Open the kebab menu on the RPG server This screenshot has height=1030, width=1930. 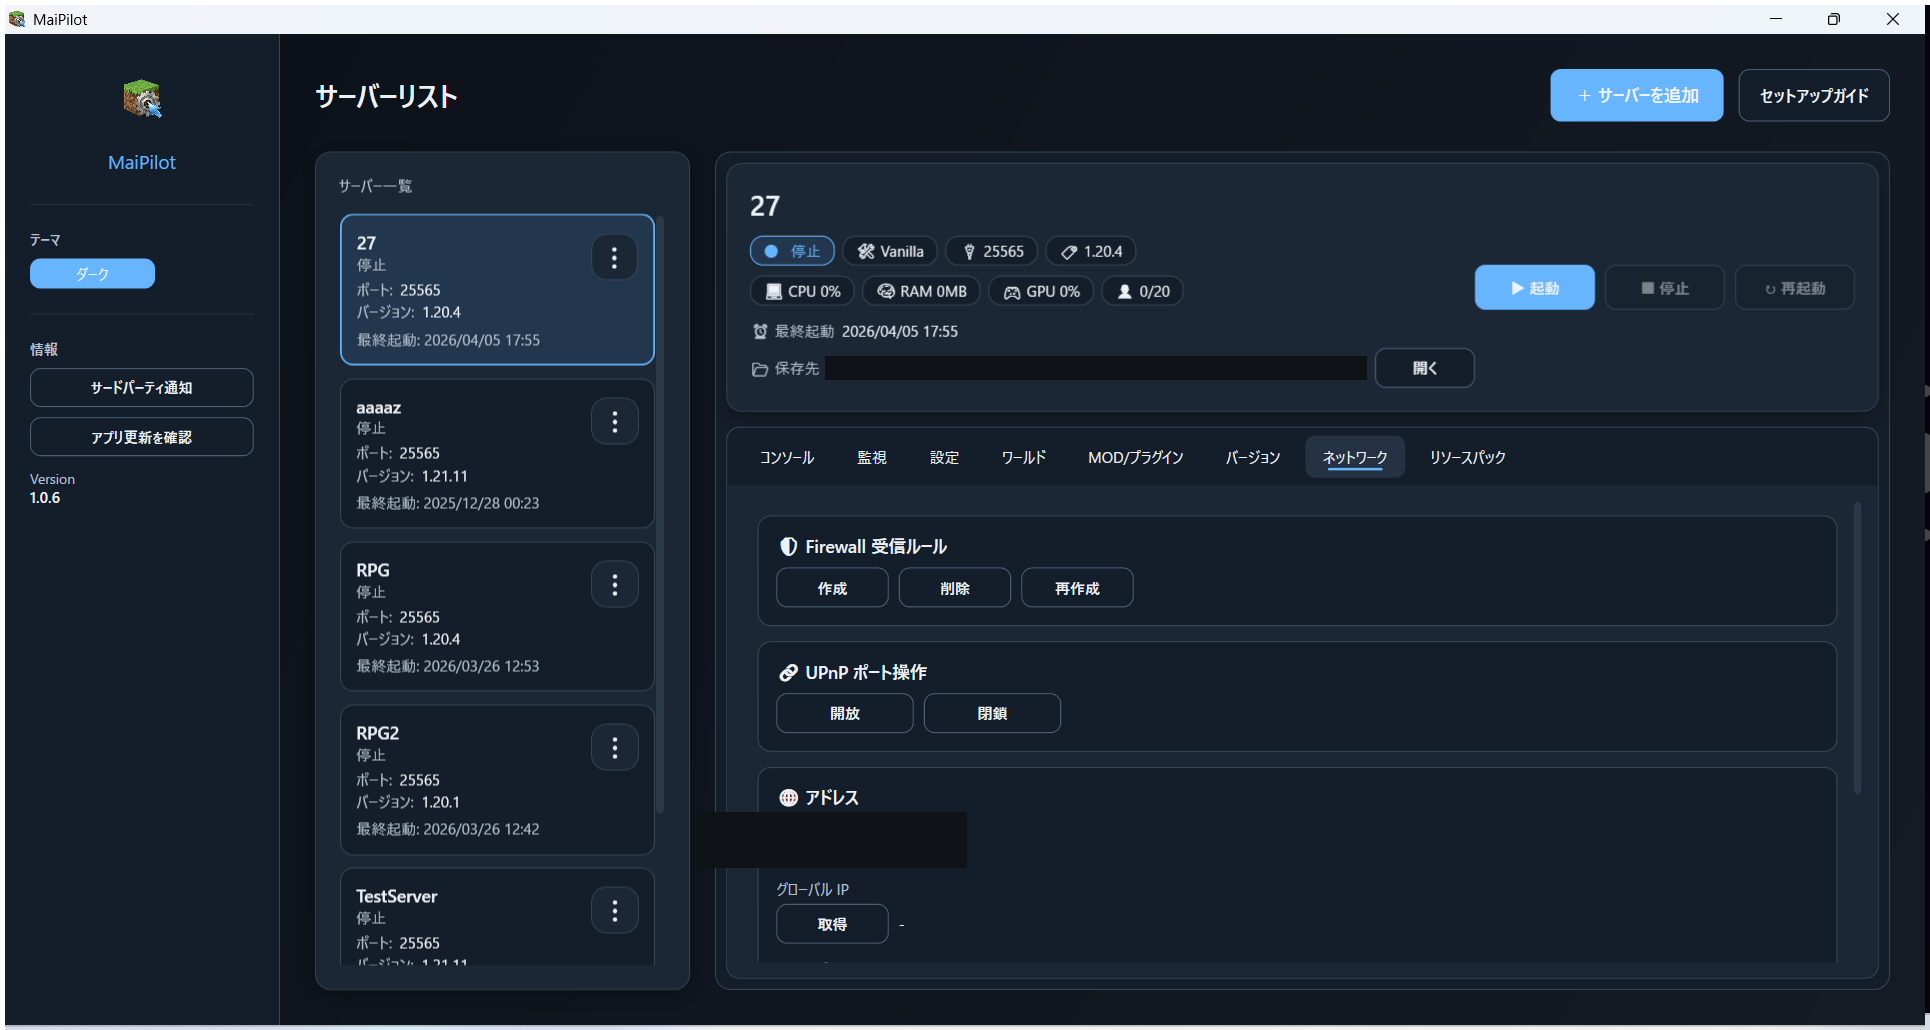click(614, 584)
